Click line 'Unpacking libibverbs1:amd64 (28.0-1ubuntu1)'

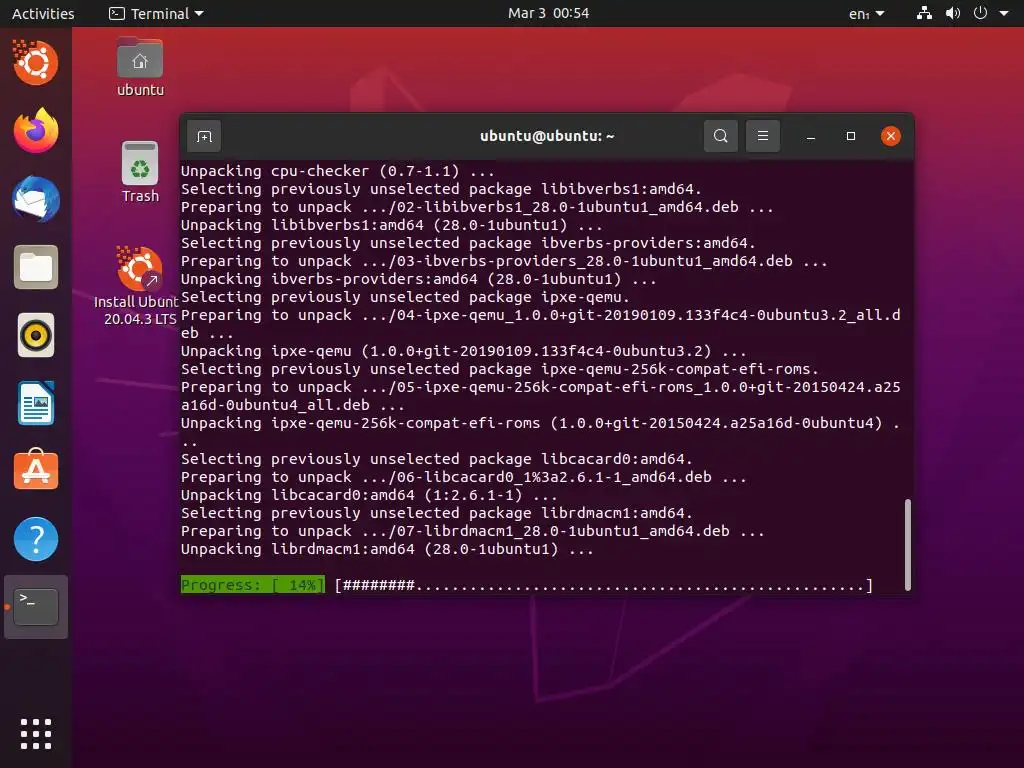point(392,225)
